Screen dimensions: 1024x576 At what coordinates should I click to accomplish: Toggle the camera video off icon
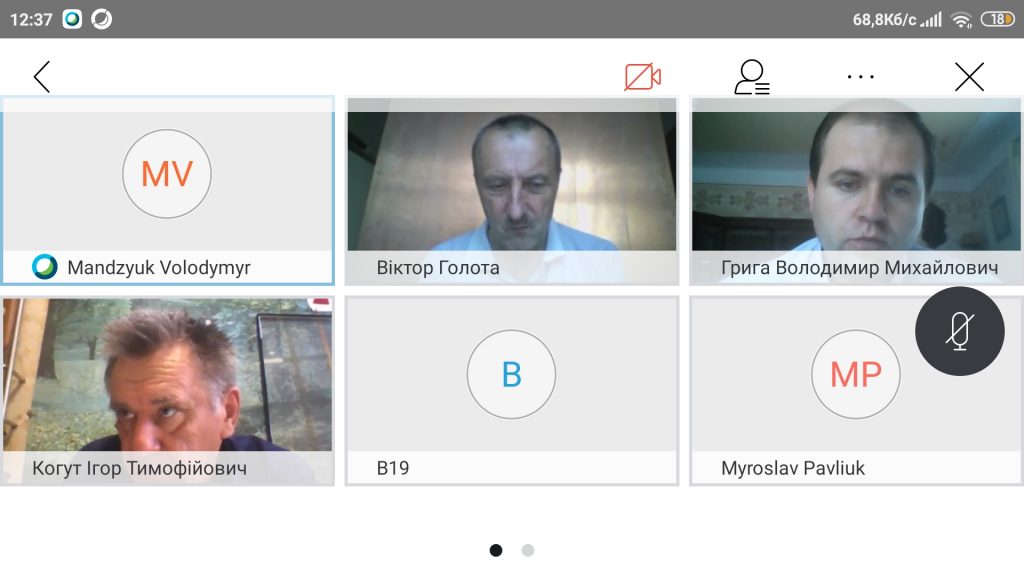coord(643,77)
